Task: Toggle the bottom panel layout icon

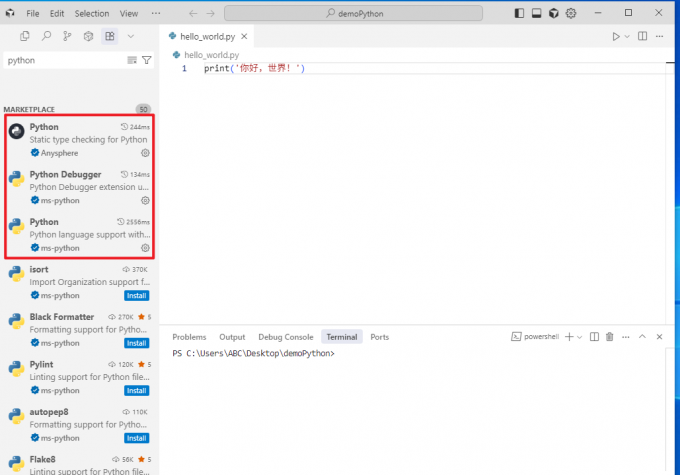Action: (x=536, y=13)
